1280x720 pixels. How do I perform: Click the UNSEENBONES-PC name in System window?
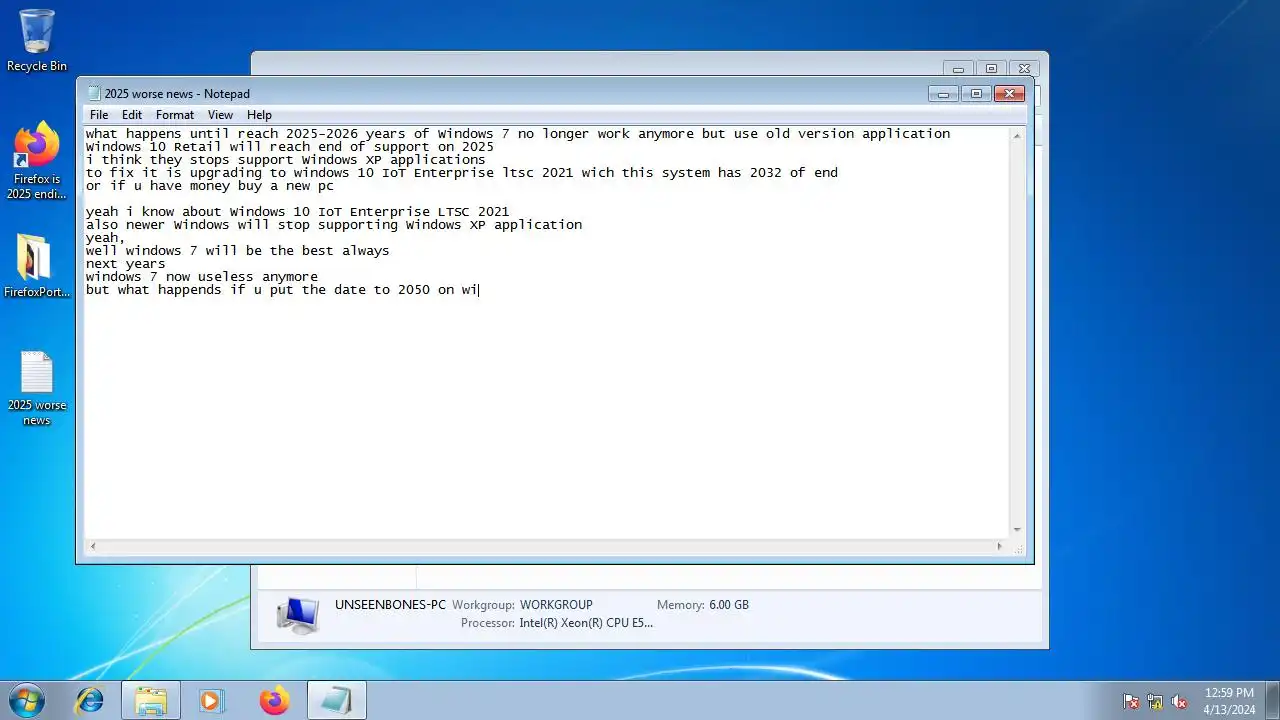pos(390,605)
